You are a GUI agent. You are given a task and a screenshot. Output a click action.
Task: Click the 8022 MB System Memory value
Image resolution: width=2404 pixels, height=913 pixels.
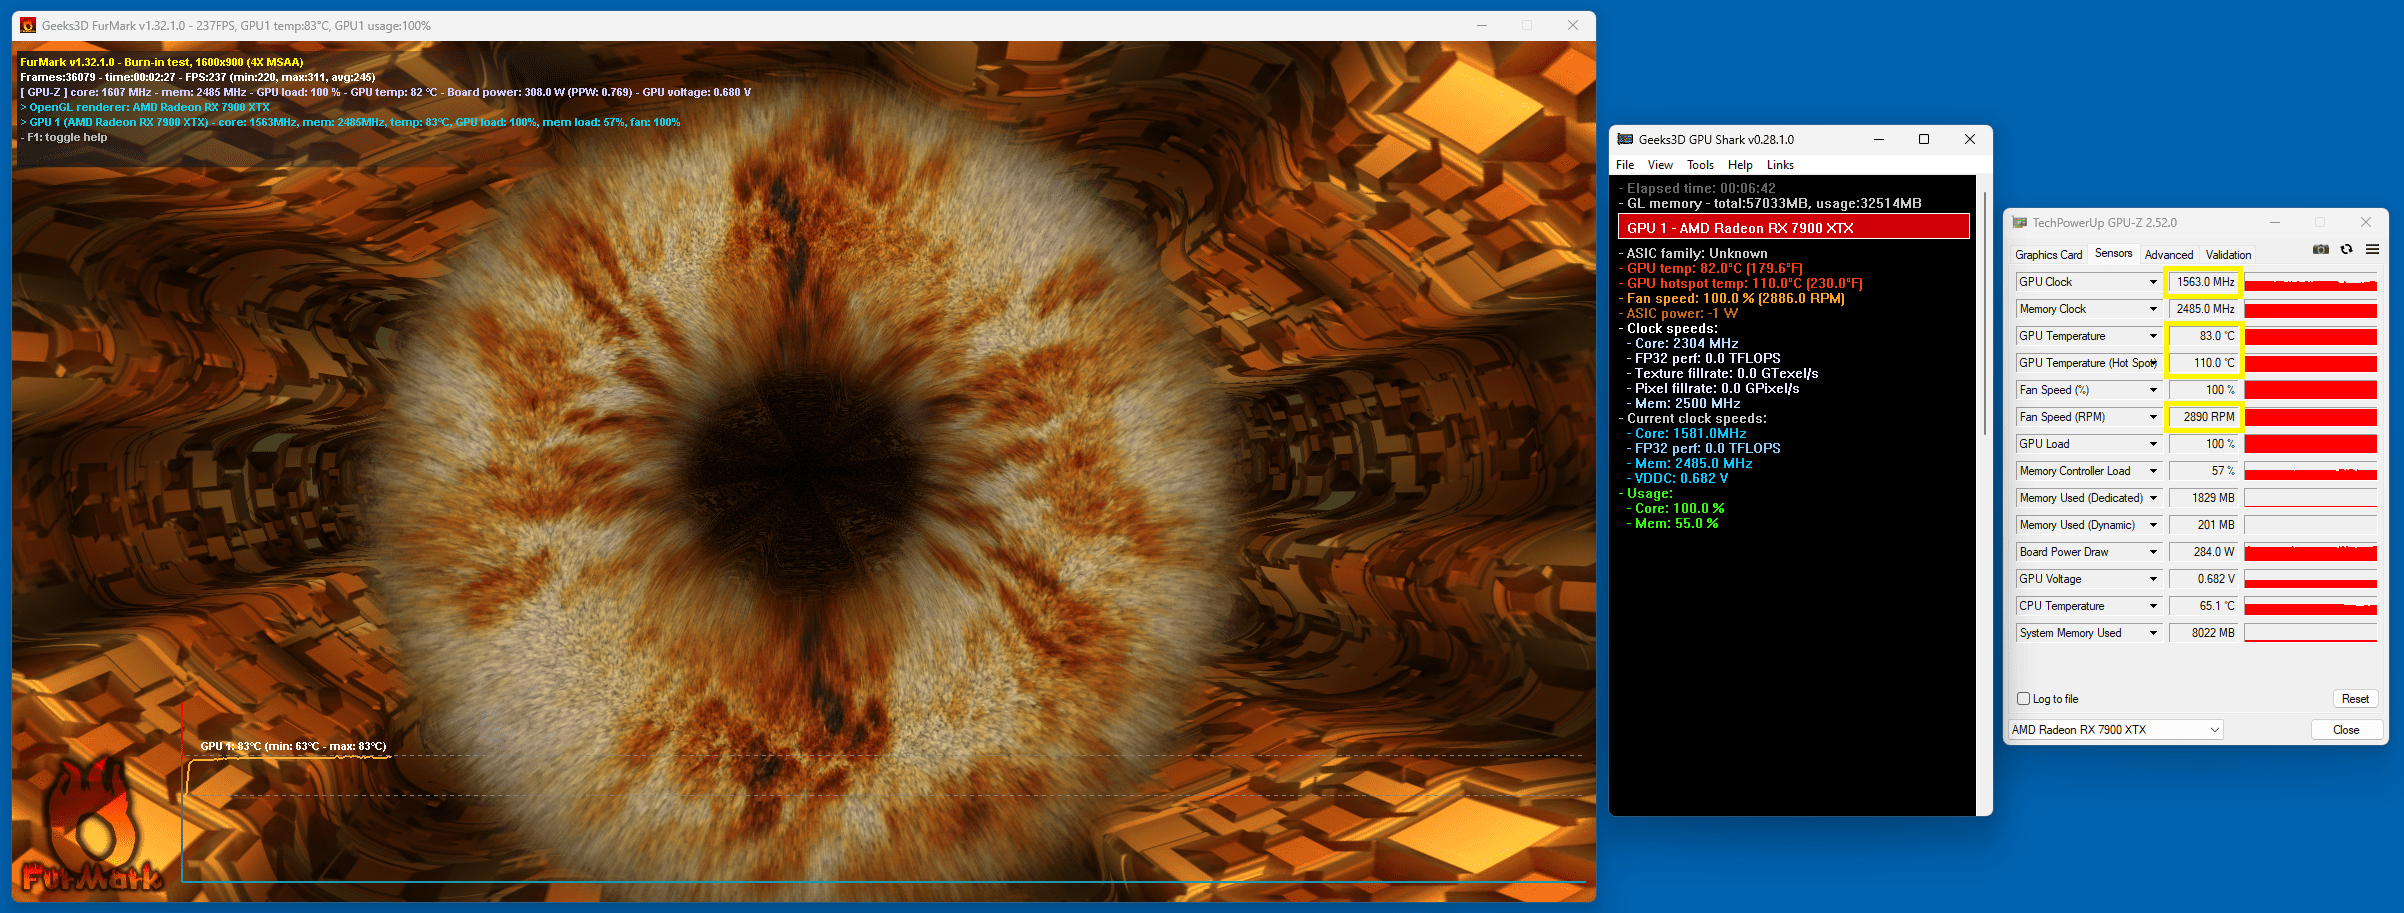tap(2203, 633)
